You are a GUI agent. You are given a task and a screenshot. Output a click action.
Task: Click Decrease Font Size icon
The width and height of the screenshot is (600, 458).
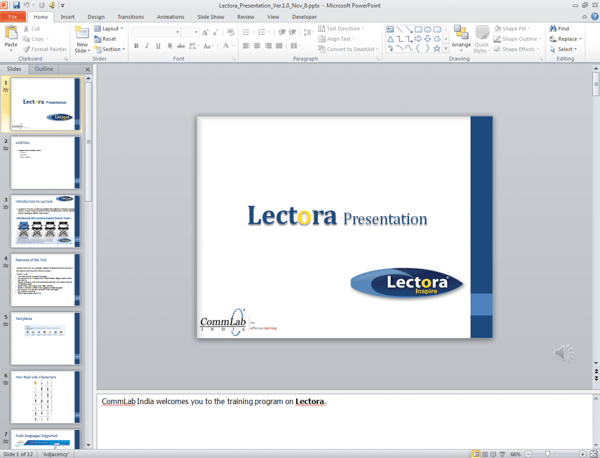click(x=215, y=32)
